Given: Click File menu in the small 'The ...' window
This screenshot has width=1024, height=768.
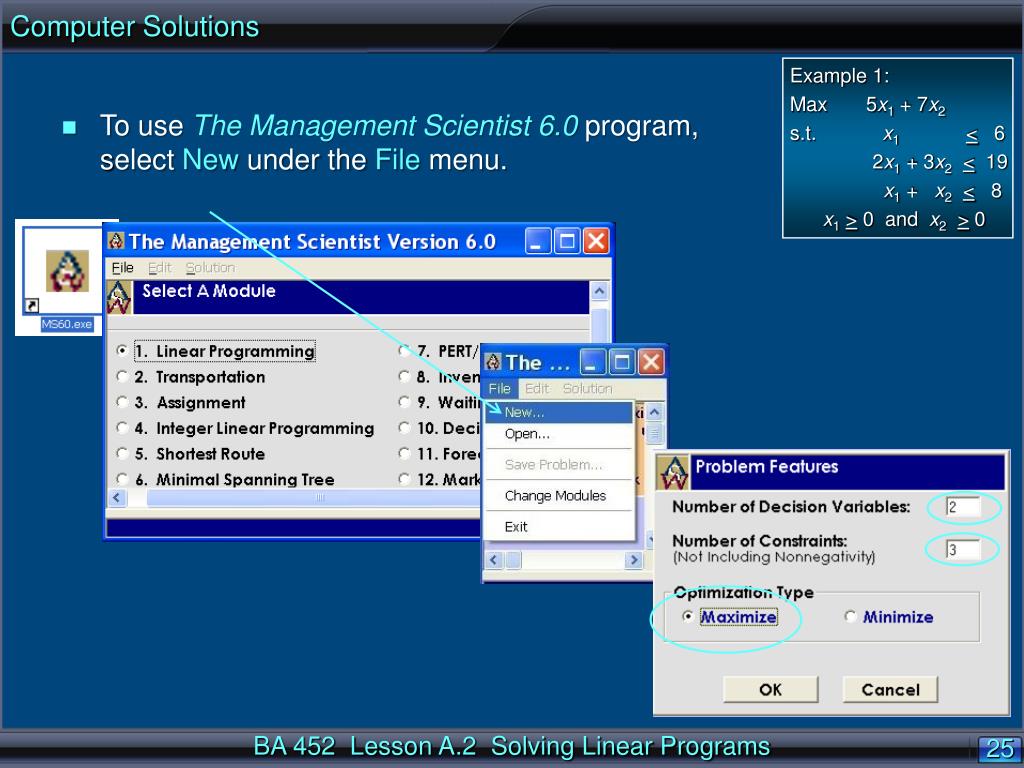Looking at the screenshot, I should (x=500, y=389).
